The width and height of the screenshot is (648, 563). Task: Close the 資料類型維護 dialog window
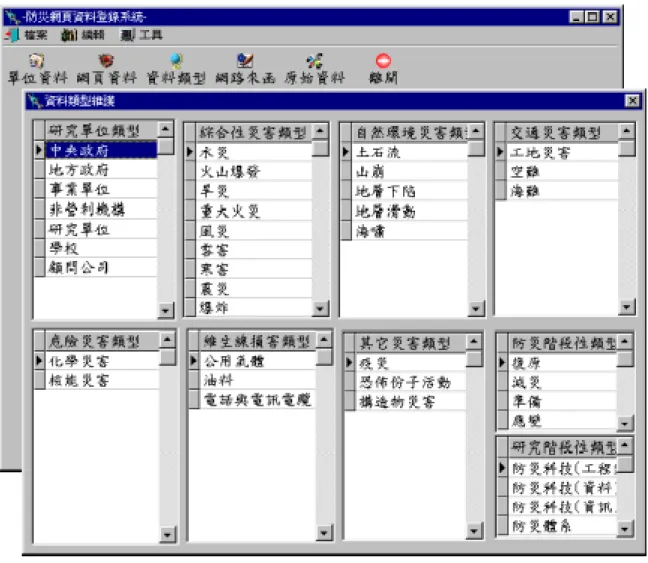632,101
